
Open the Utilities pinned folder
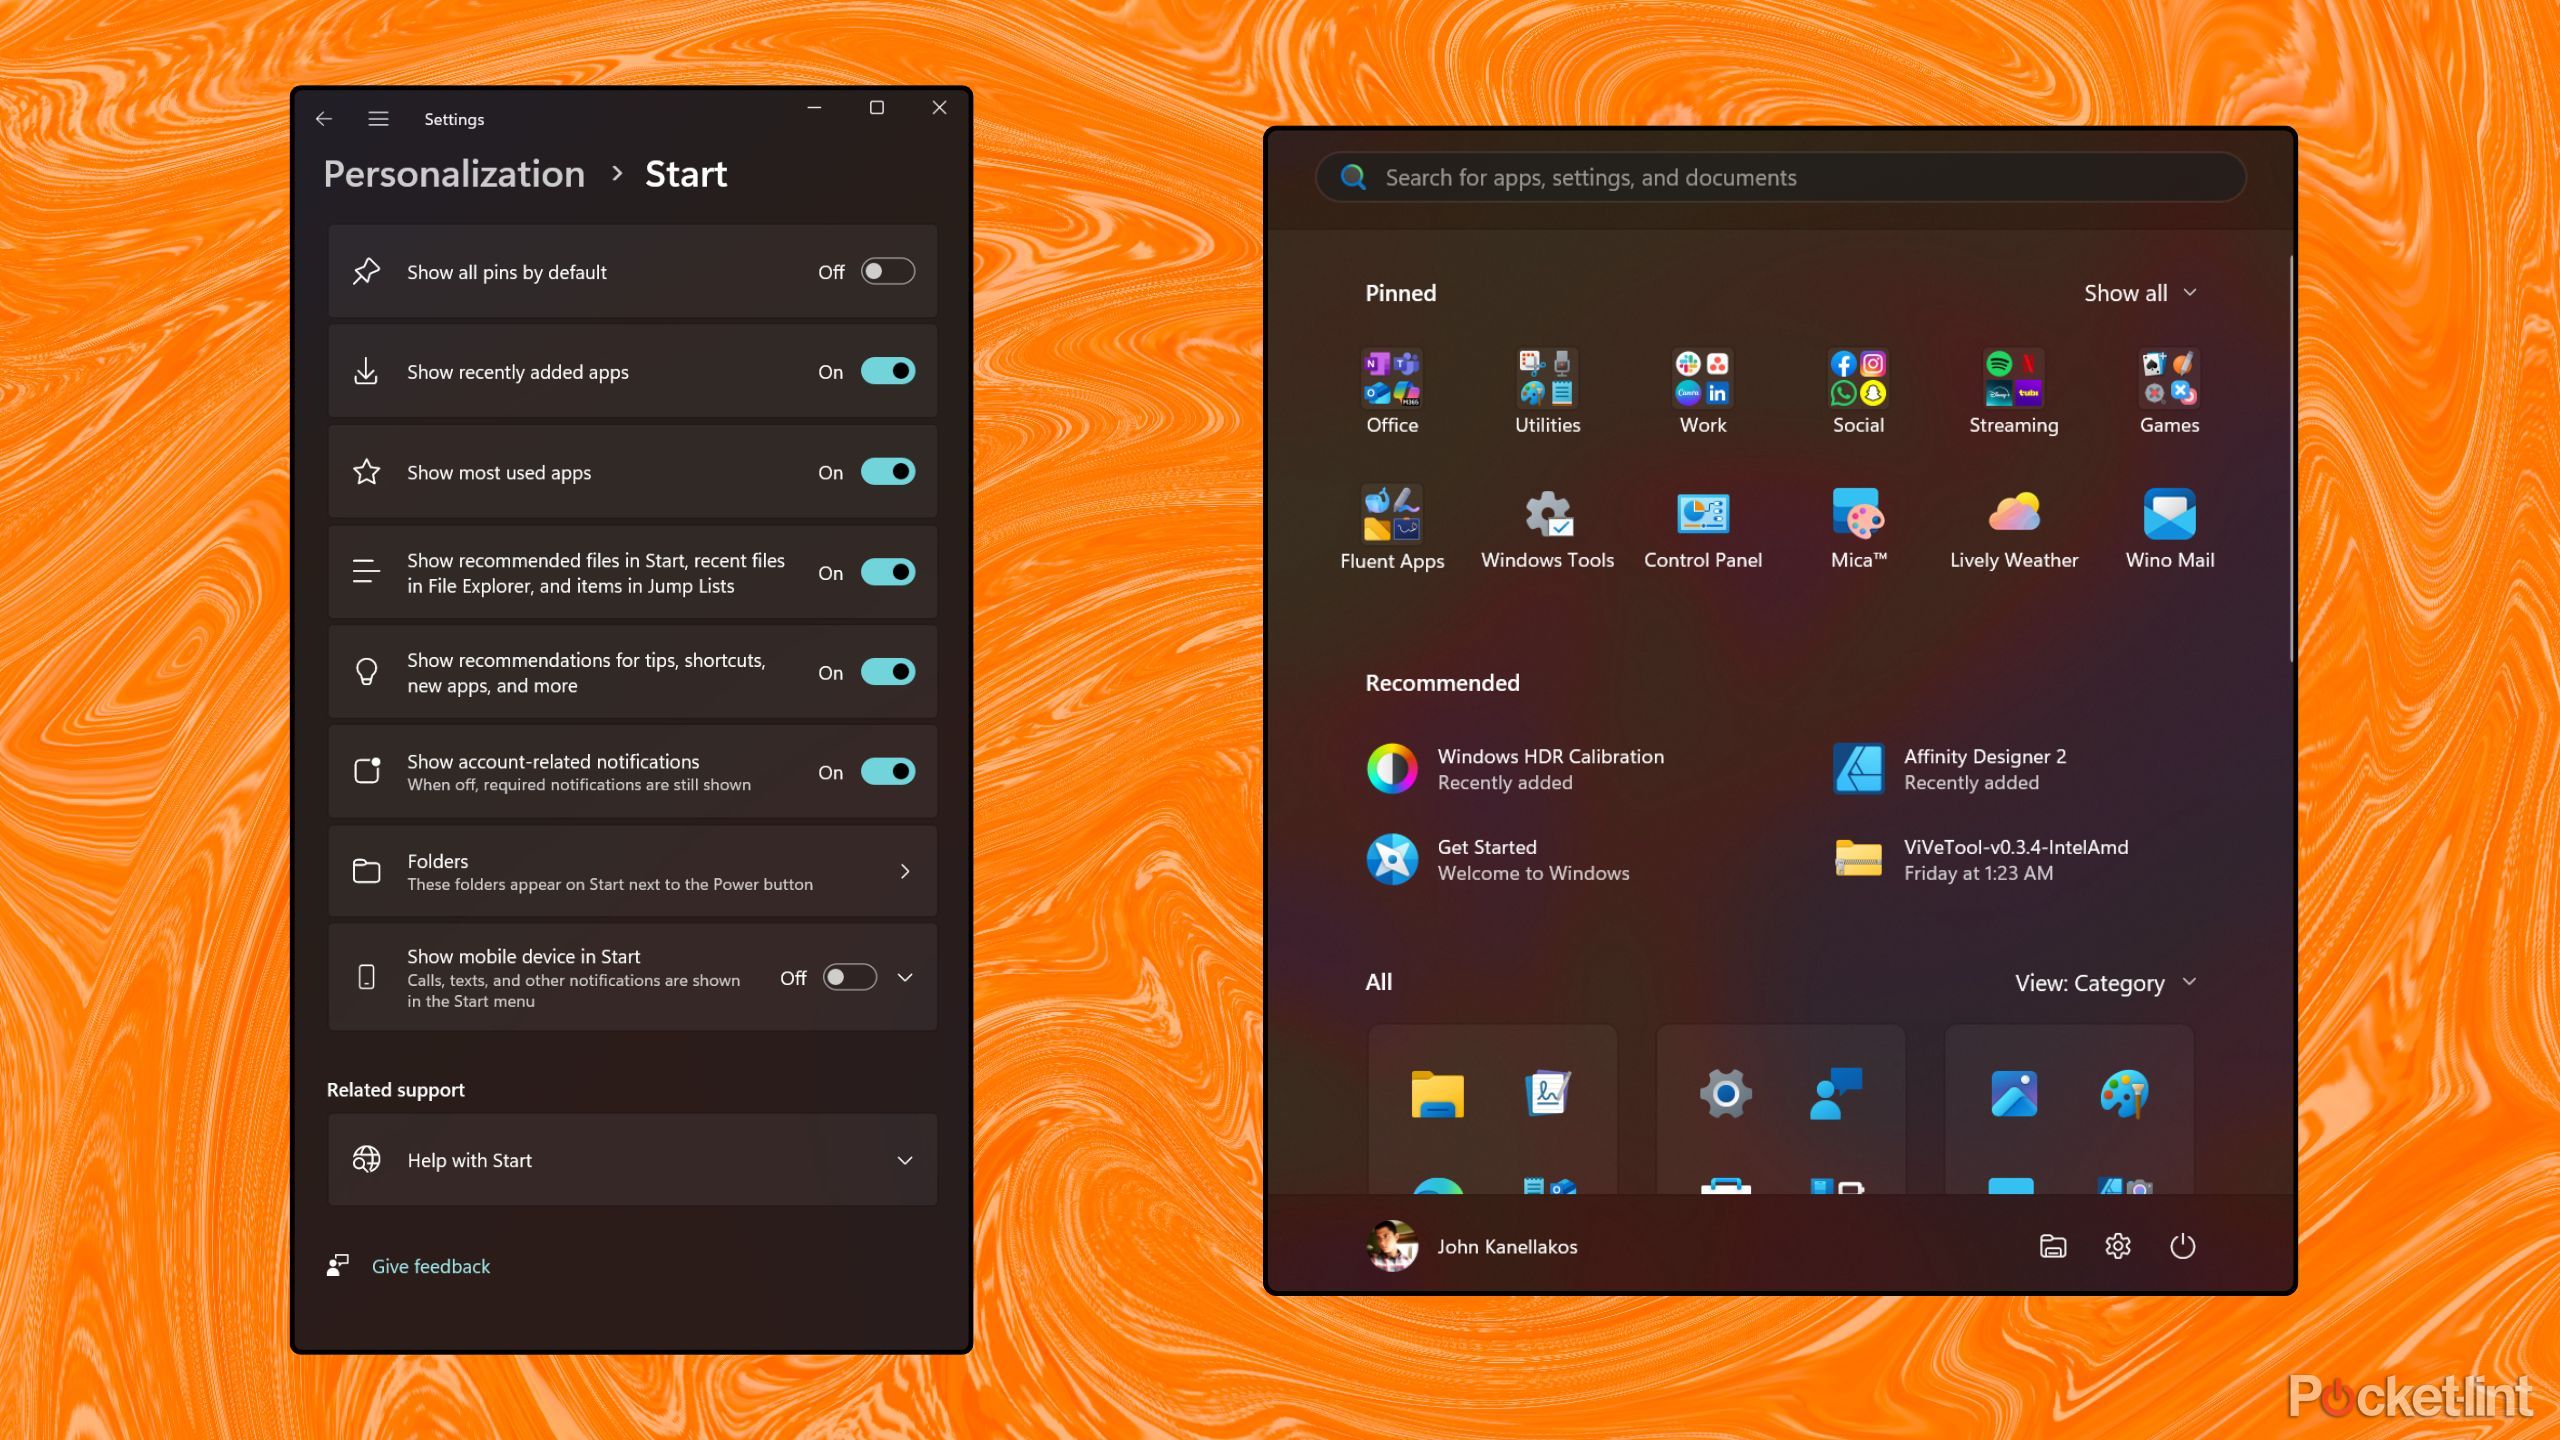pyautogui.click(x=1547, y=391)
